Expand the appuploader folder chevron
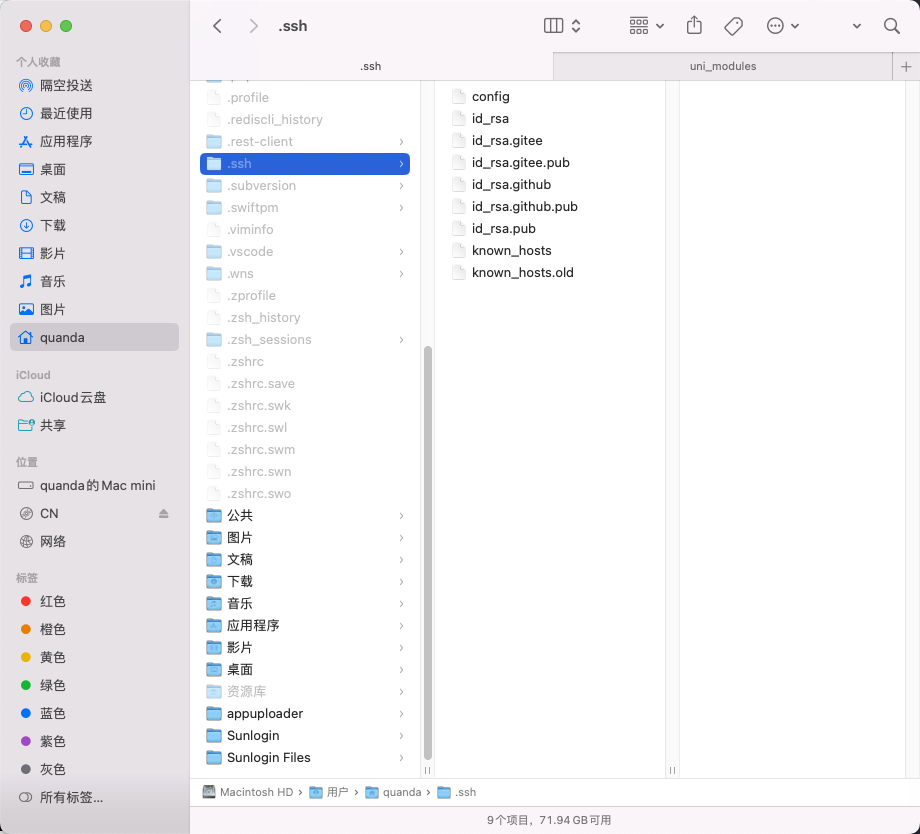920x834 pixels. (x=401, y=714)
